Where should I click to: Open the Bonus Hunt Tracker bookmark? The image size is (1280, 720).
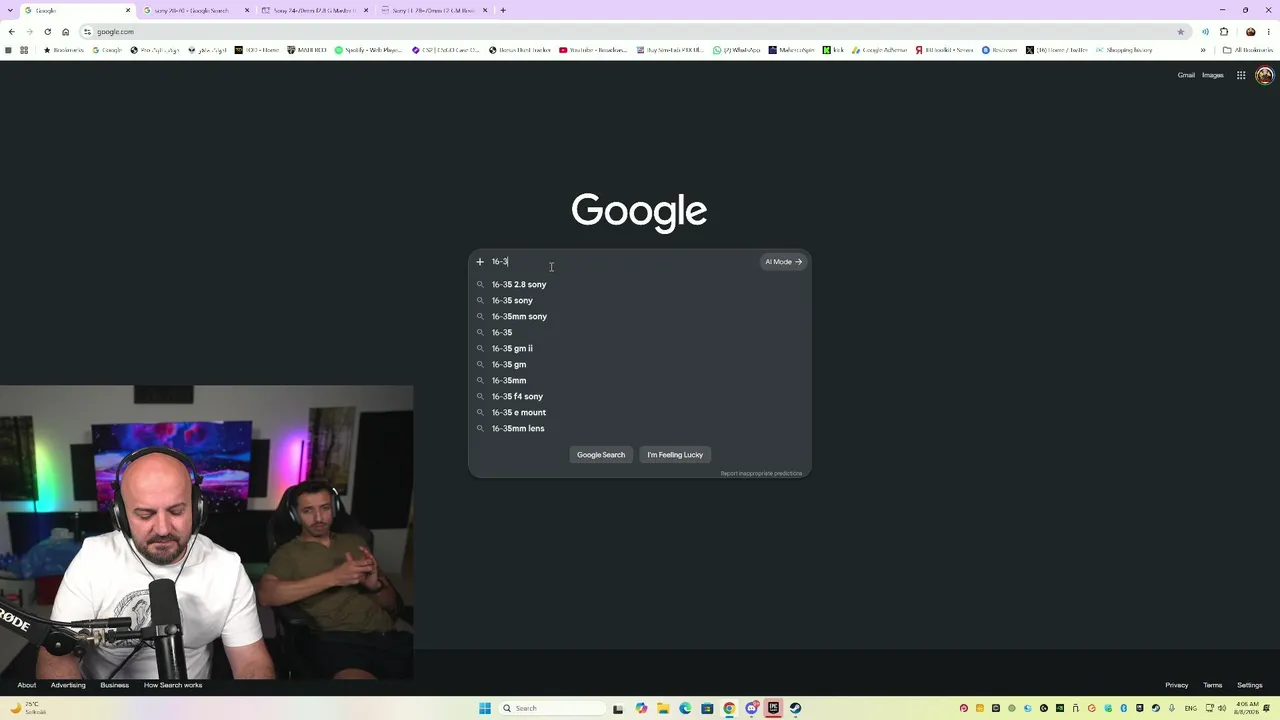(x=520, y=50)
